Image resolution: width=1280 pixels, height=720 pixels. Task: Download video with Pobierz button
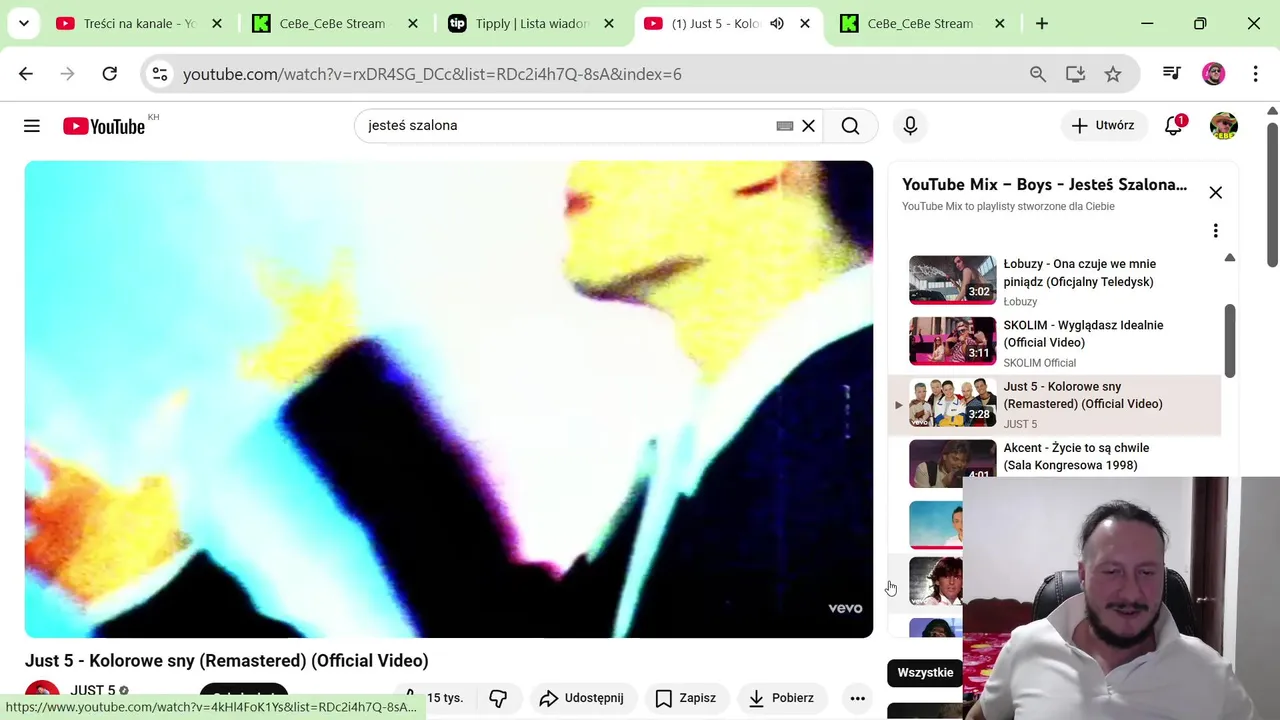[781, 698]
